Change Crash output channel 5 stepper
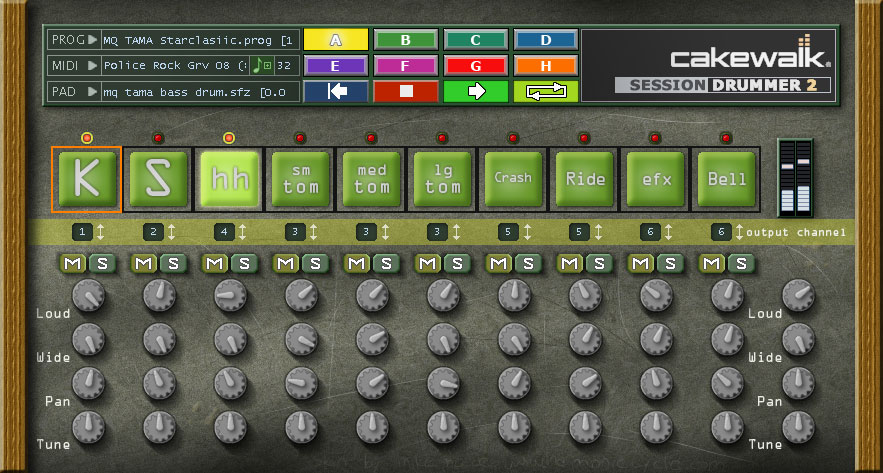The image size is (883, 473). (527, 232)
